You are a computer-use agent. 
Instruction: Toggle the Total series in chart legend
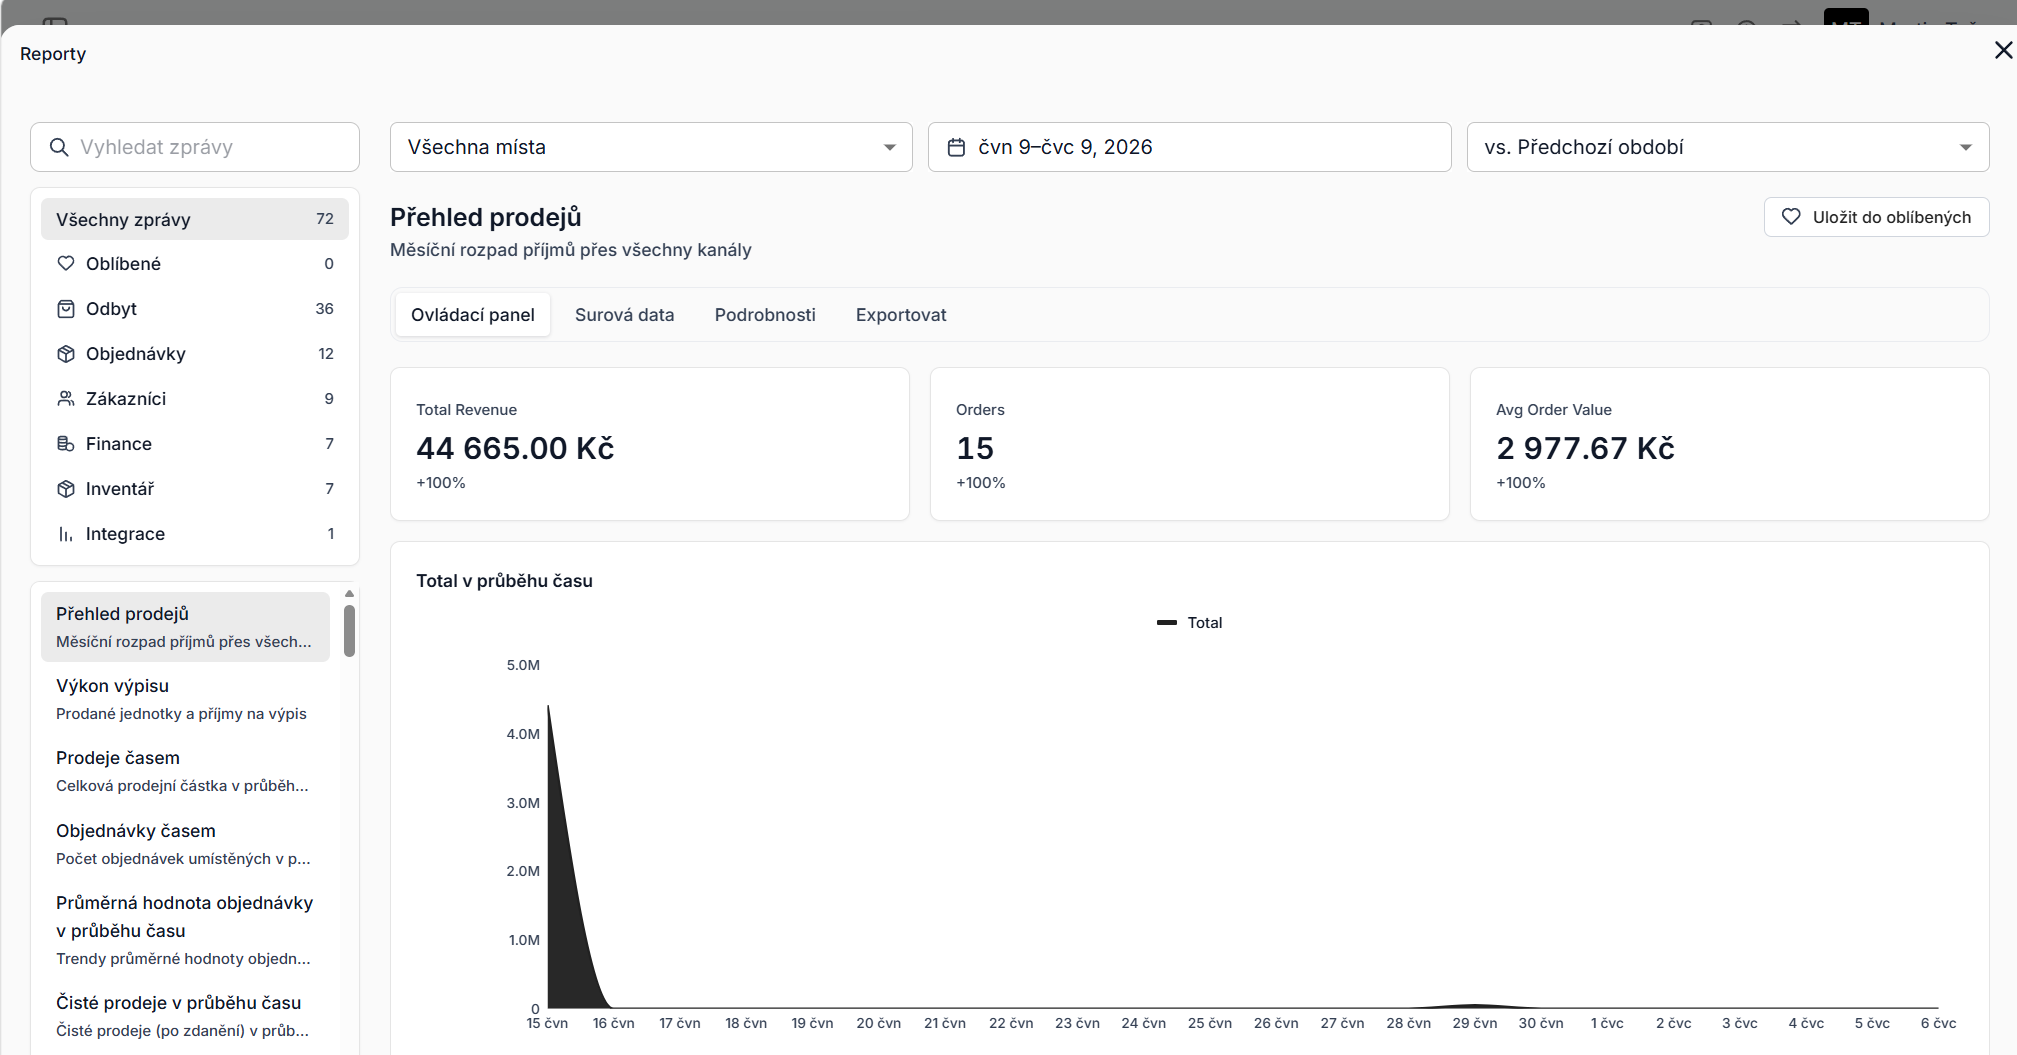point(1189,622)
